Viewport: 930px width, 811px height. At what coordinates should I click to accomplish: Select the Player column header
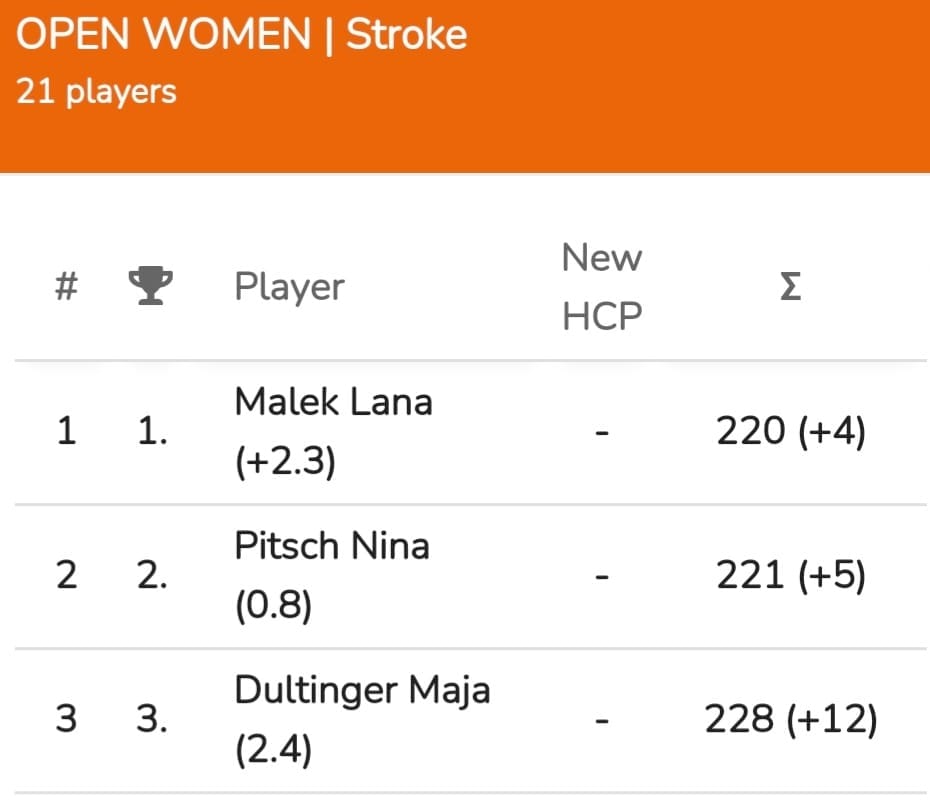[x=289, y=287]
